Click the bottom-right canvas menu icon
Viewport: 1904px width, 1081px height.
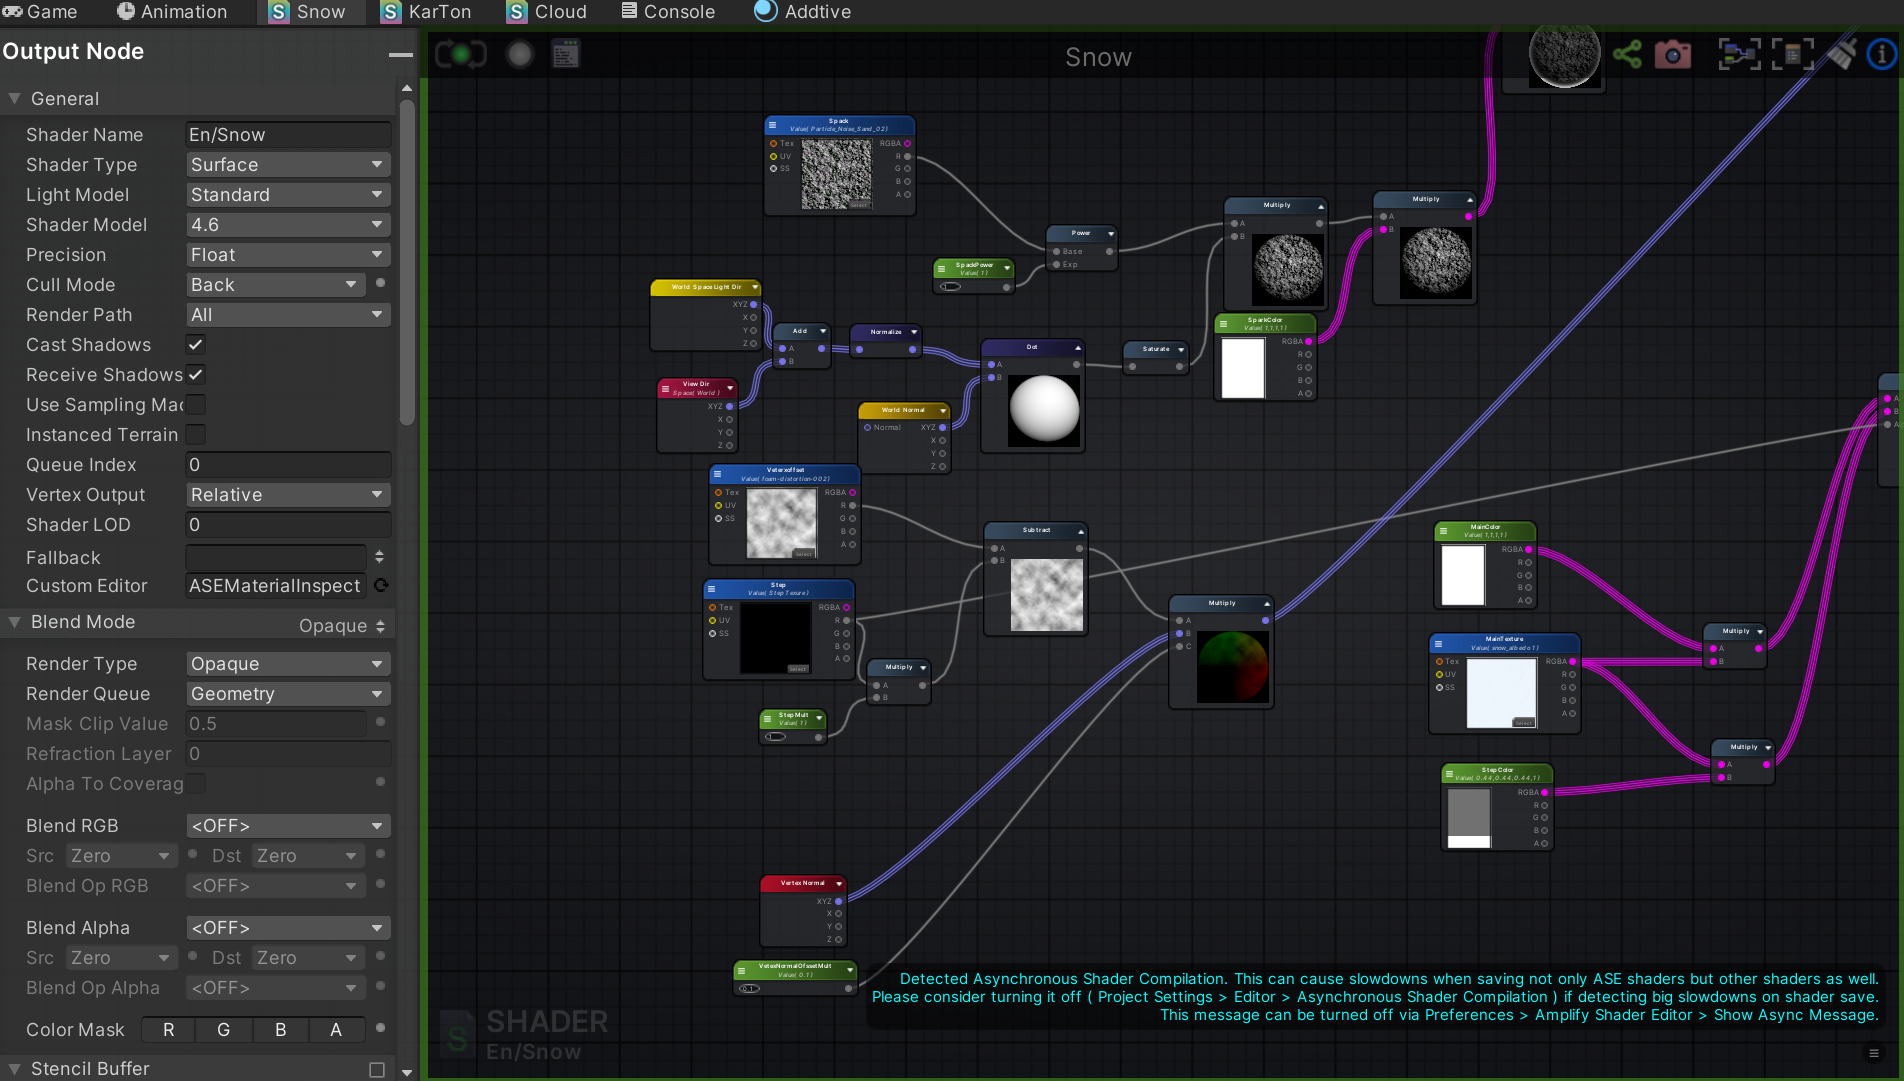1874,1053
